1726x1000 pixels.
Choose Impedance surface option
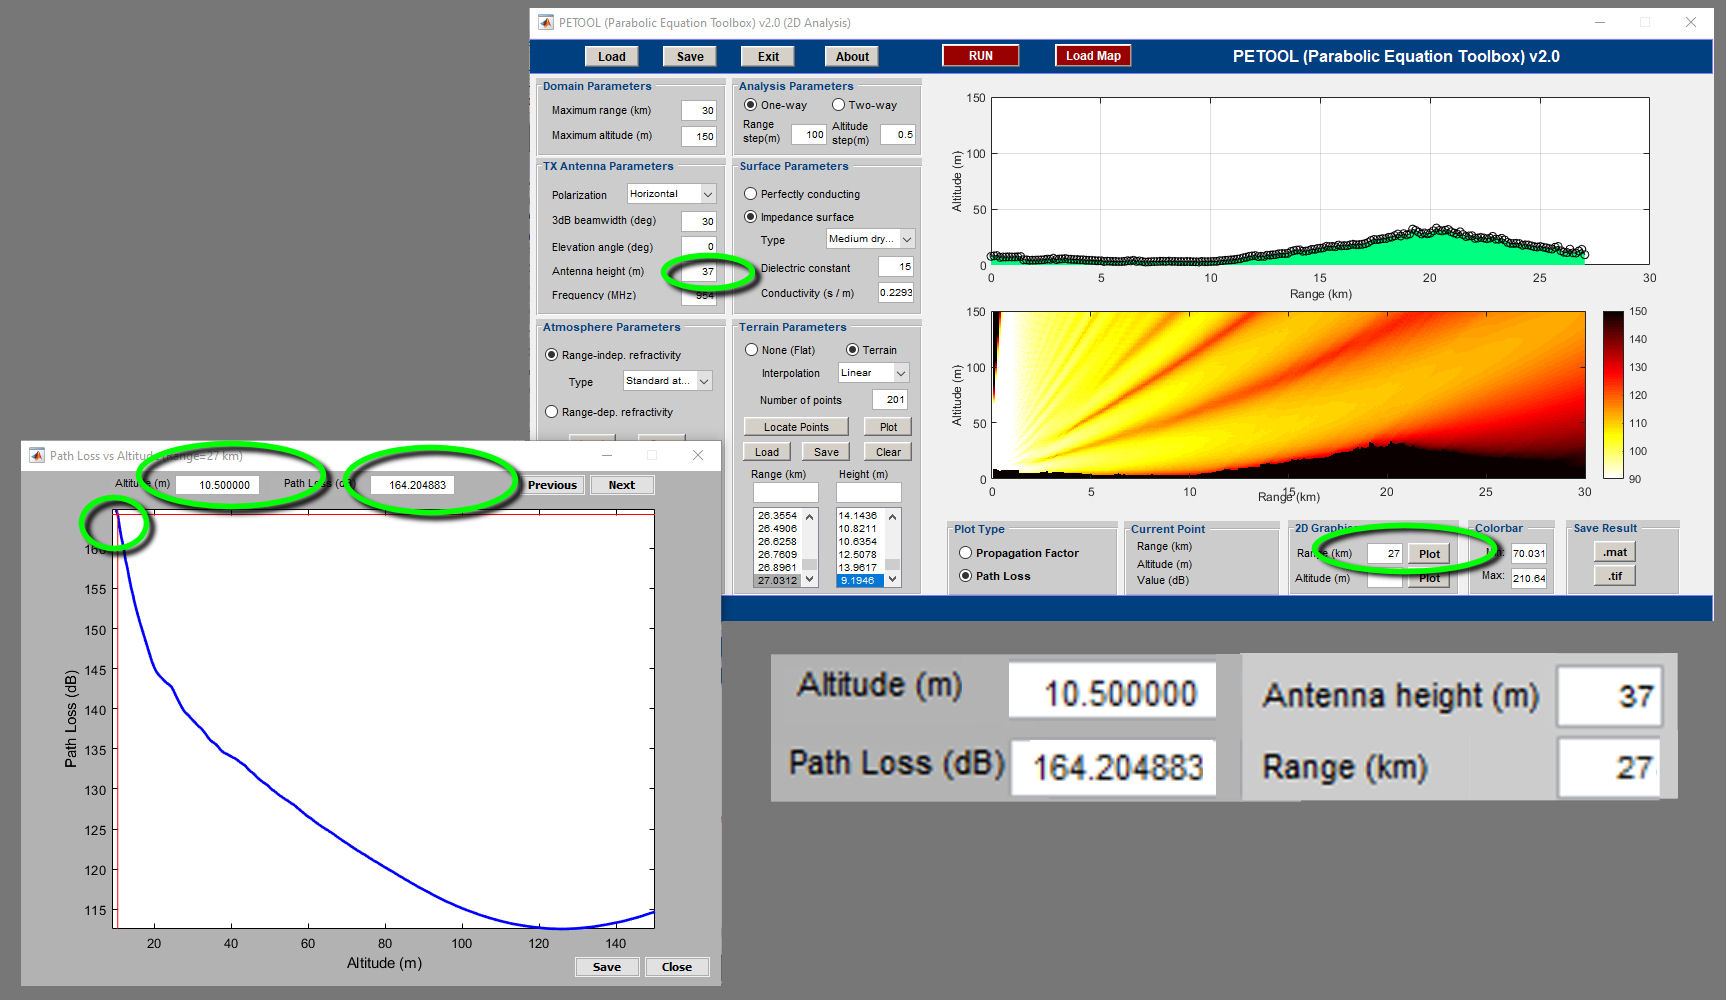click(x=750, y=217)
